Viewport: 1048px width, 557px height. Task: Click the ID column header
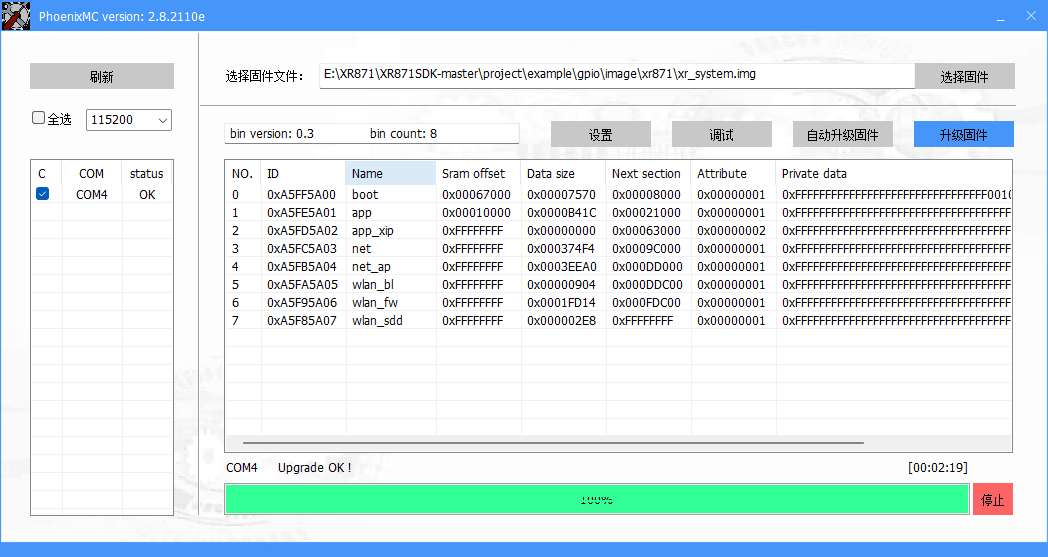(303, 173)
